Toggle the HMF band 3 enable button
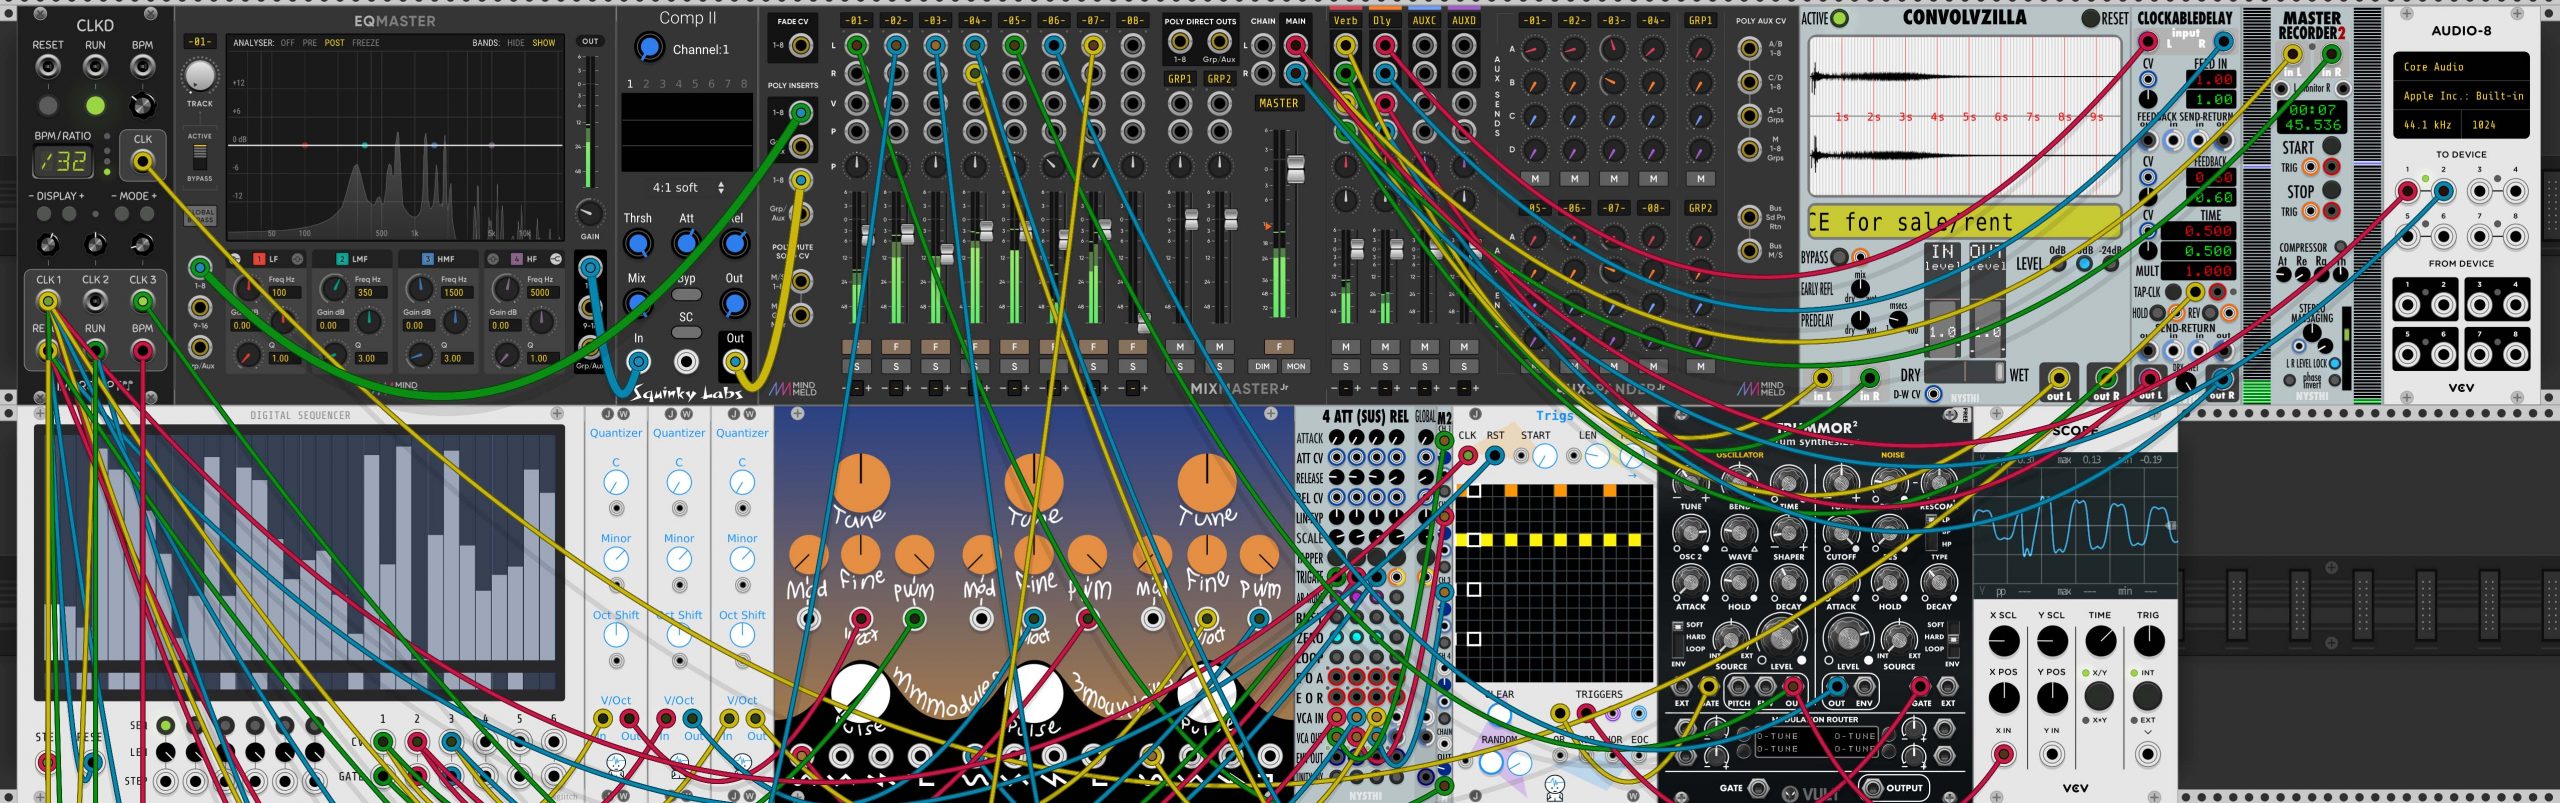Viewport: 2560px width, 803px height. tap(428, 259)
